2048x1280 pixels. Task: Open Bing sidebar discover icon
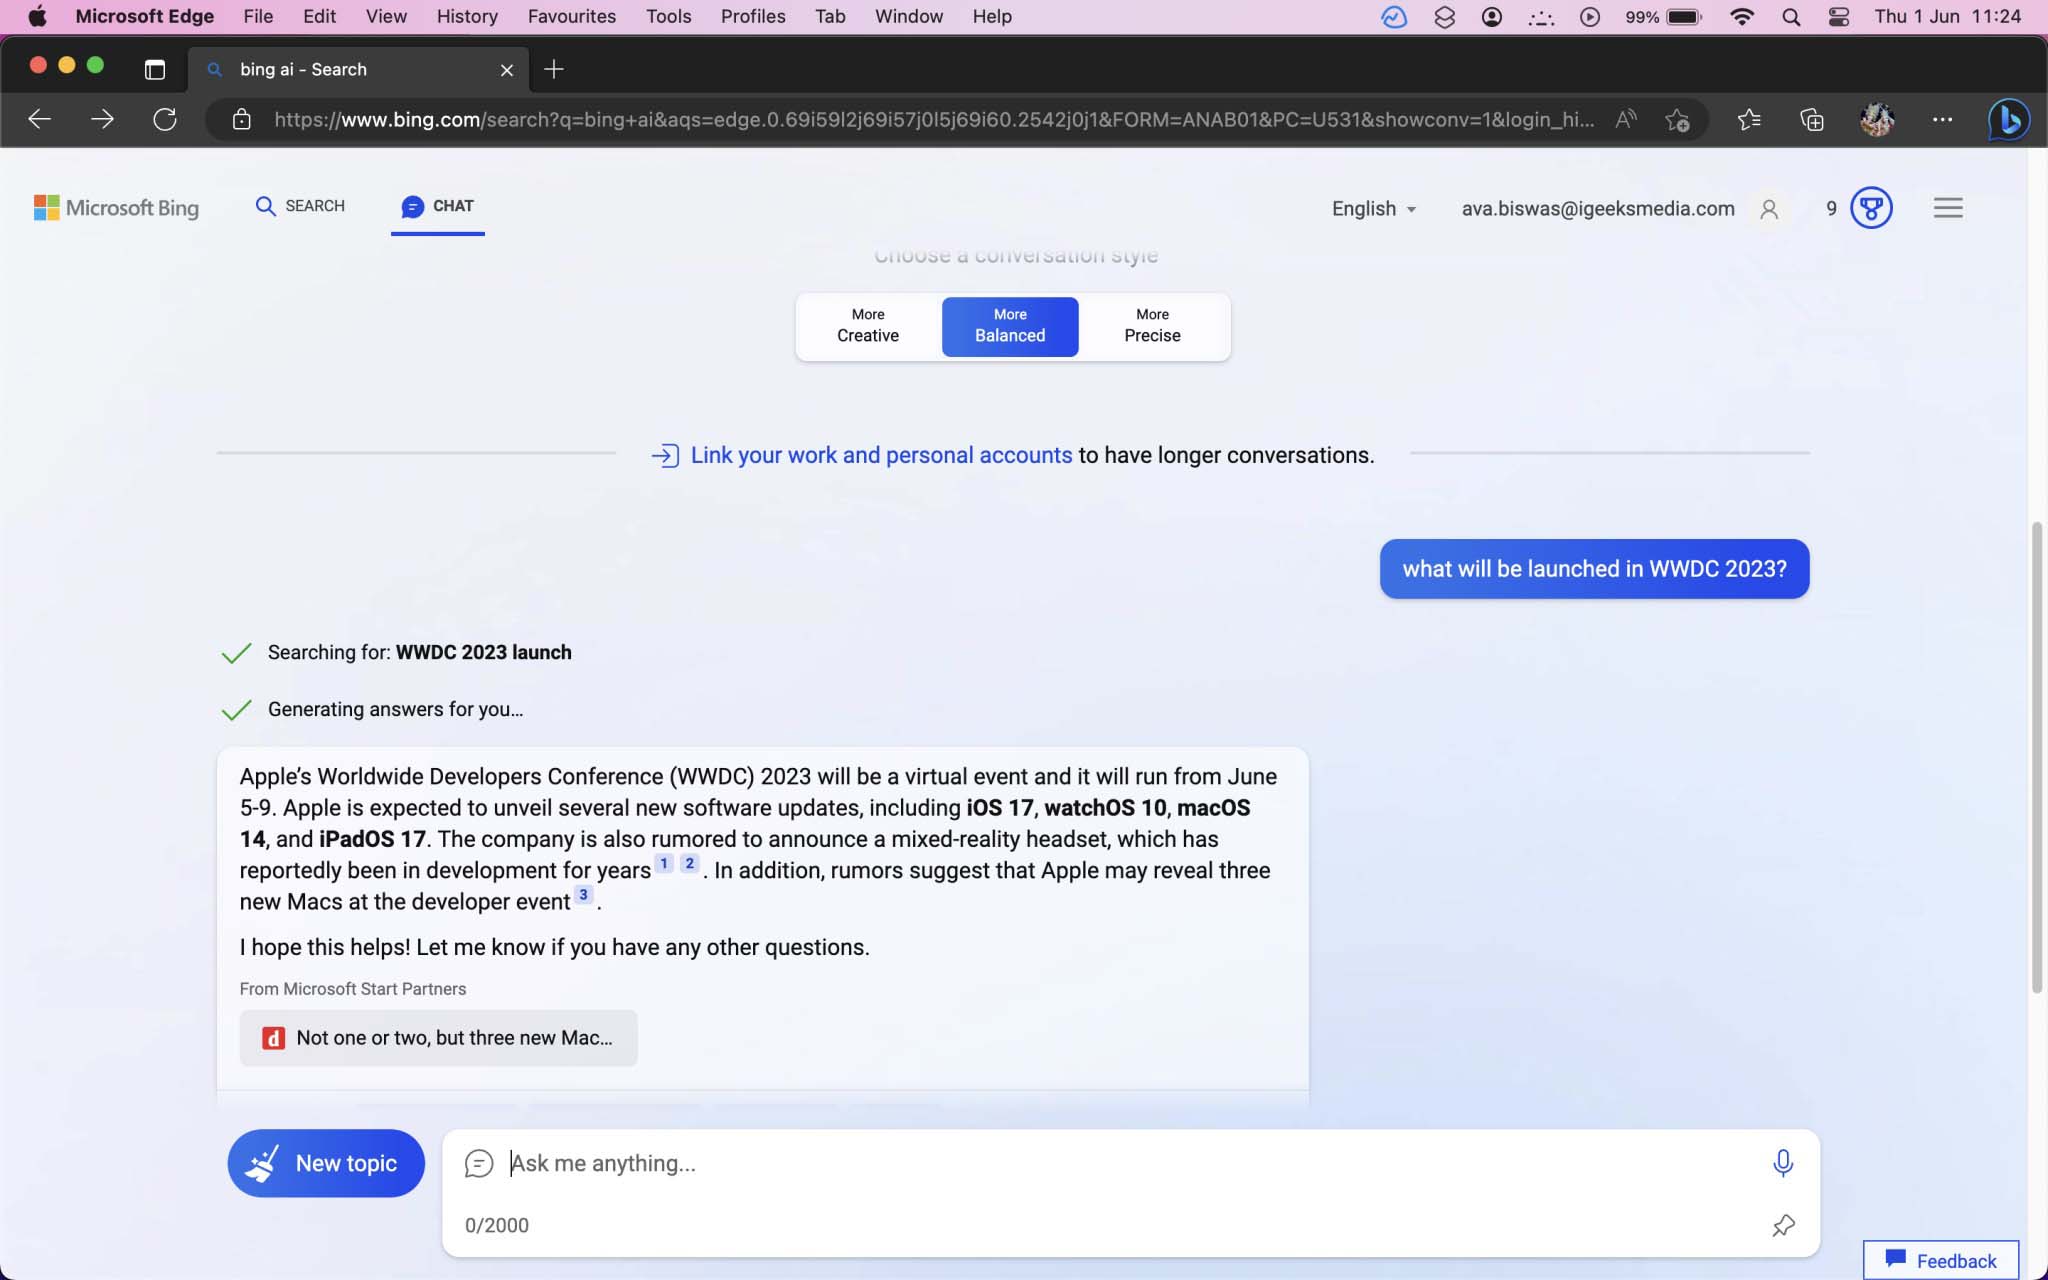click(x=2007, y=120)
